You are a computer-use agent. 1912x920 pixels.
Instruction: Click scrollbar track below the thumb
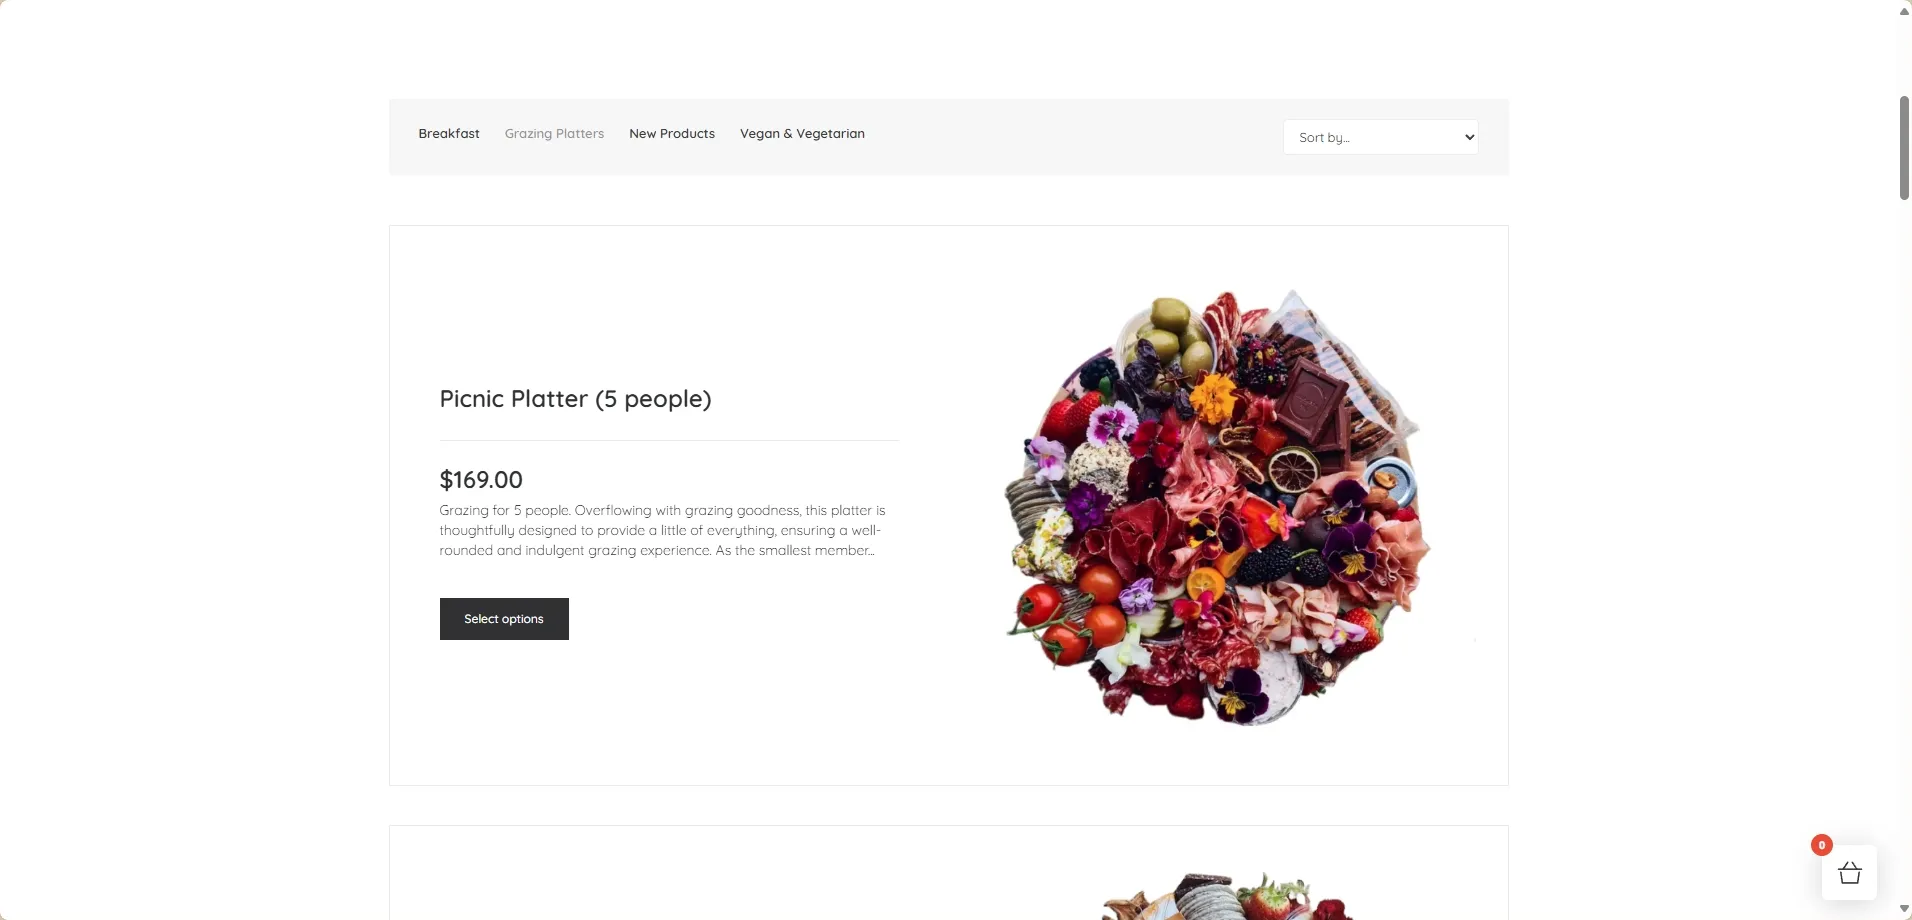[x=1904, y=550]
